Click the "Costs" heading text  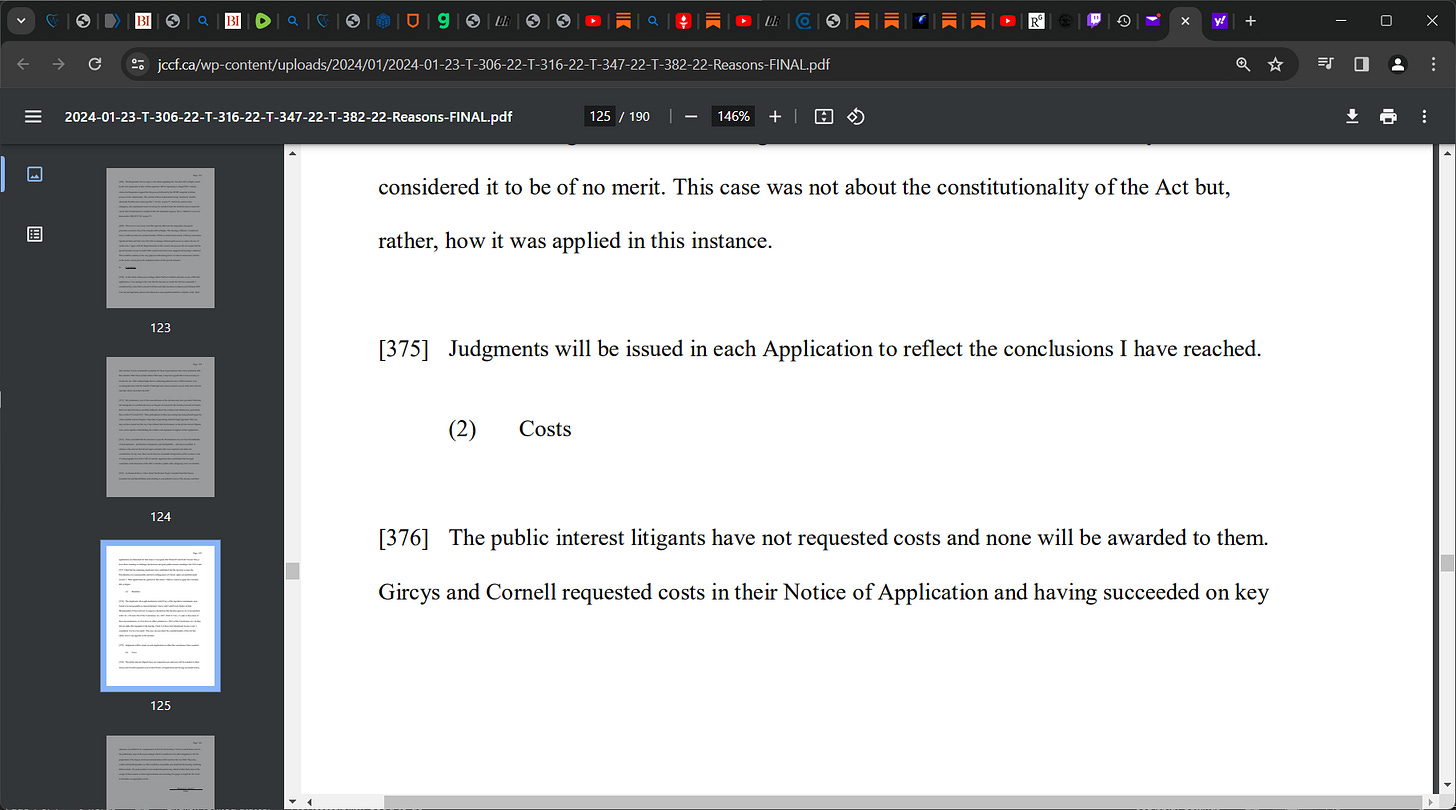tap(545, 429)
